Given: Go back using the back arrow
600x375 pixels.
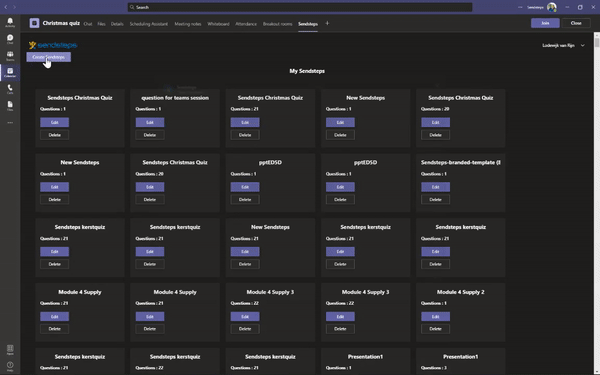Looking at the screenshot, I should (6, 7).
